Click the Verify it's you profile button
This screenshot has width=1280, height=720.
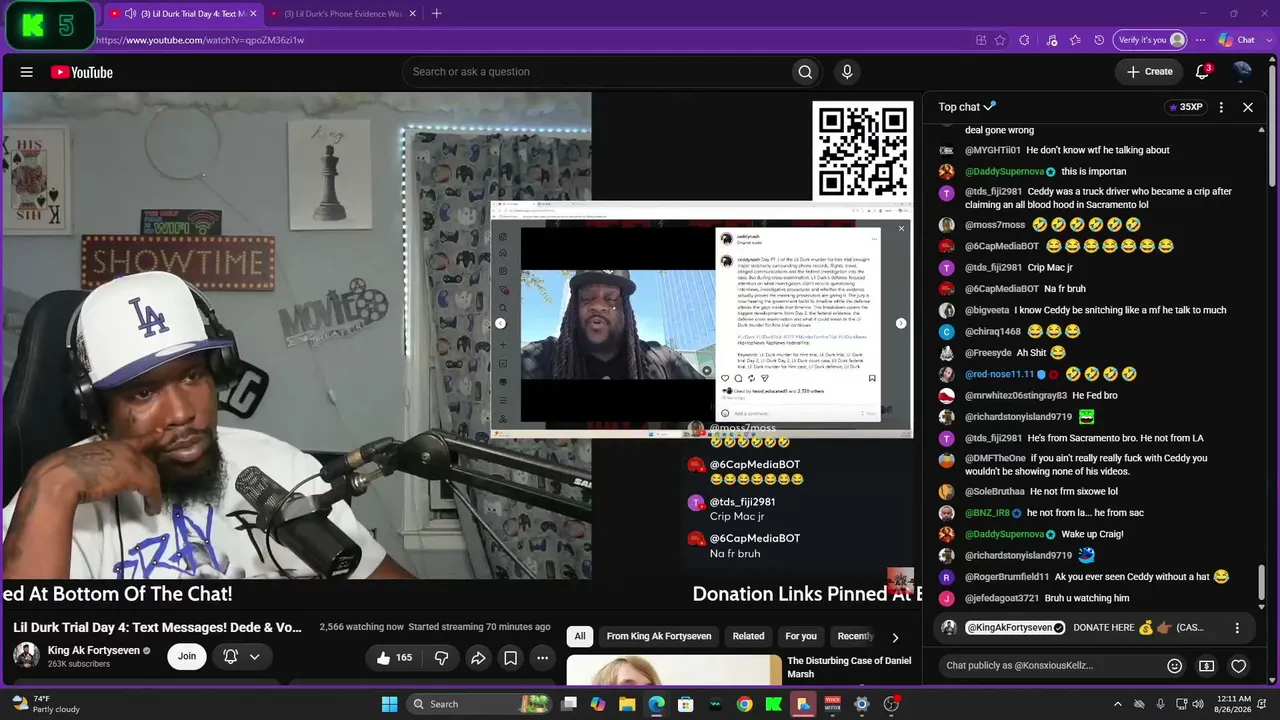click(x=1150, y=40)
